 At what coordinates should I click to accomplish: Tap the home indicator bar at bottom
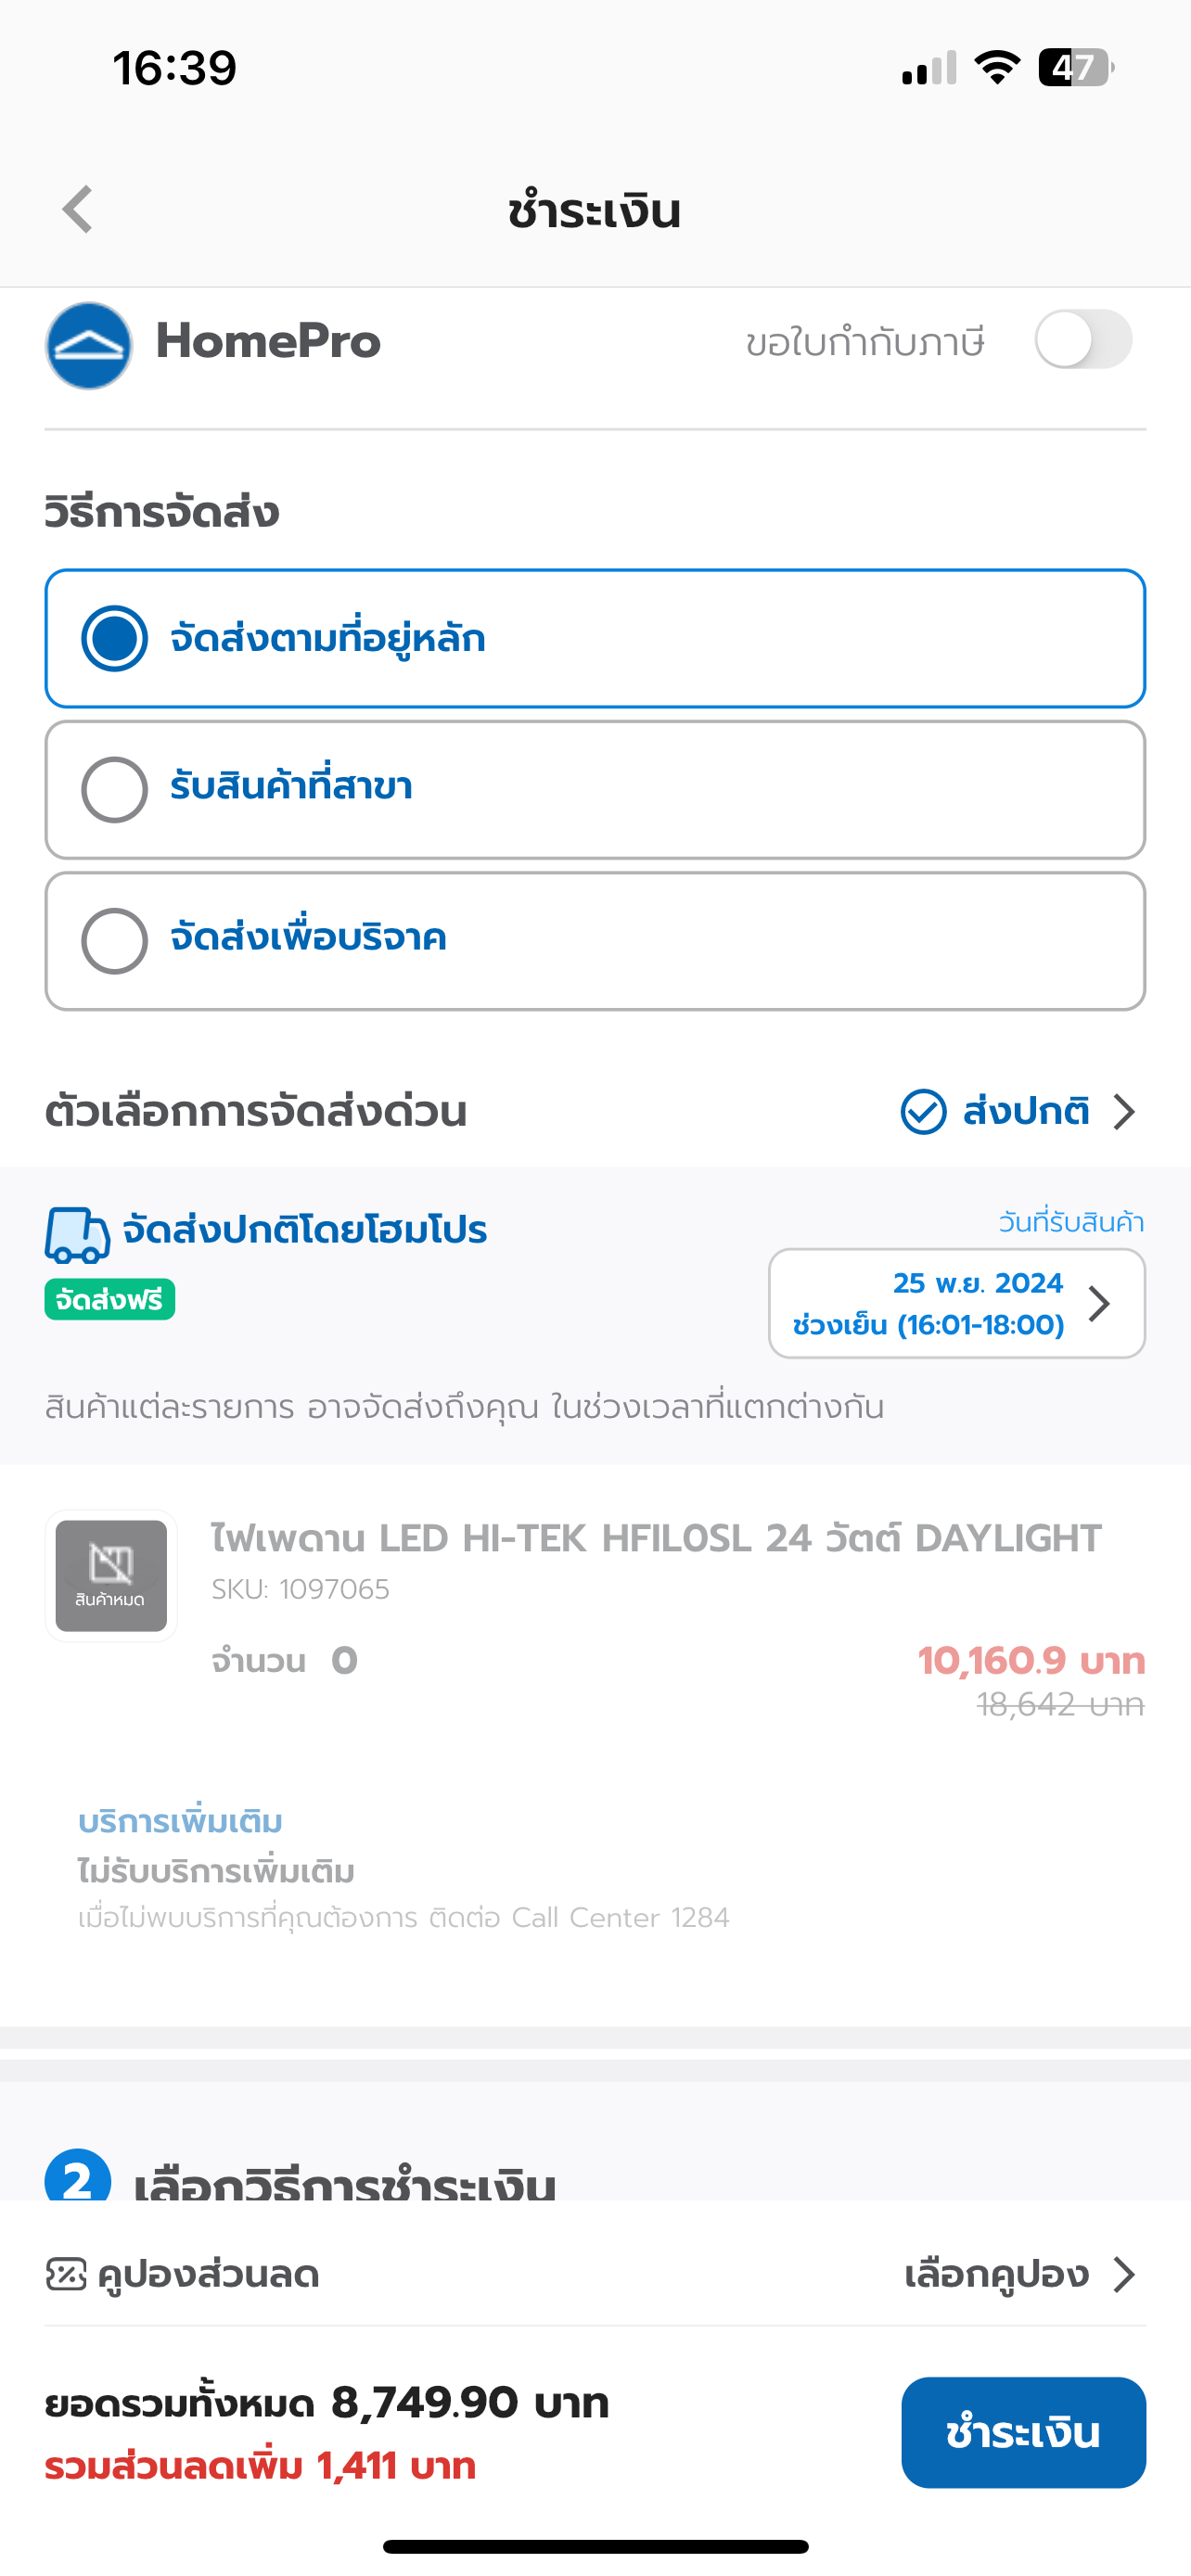click(x=595, y=2546)
